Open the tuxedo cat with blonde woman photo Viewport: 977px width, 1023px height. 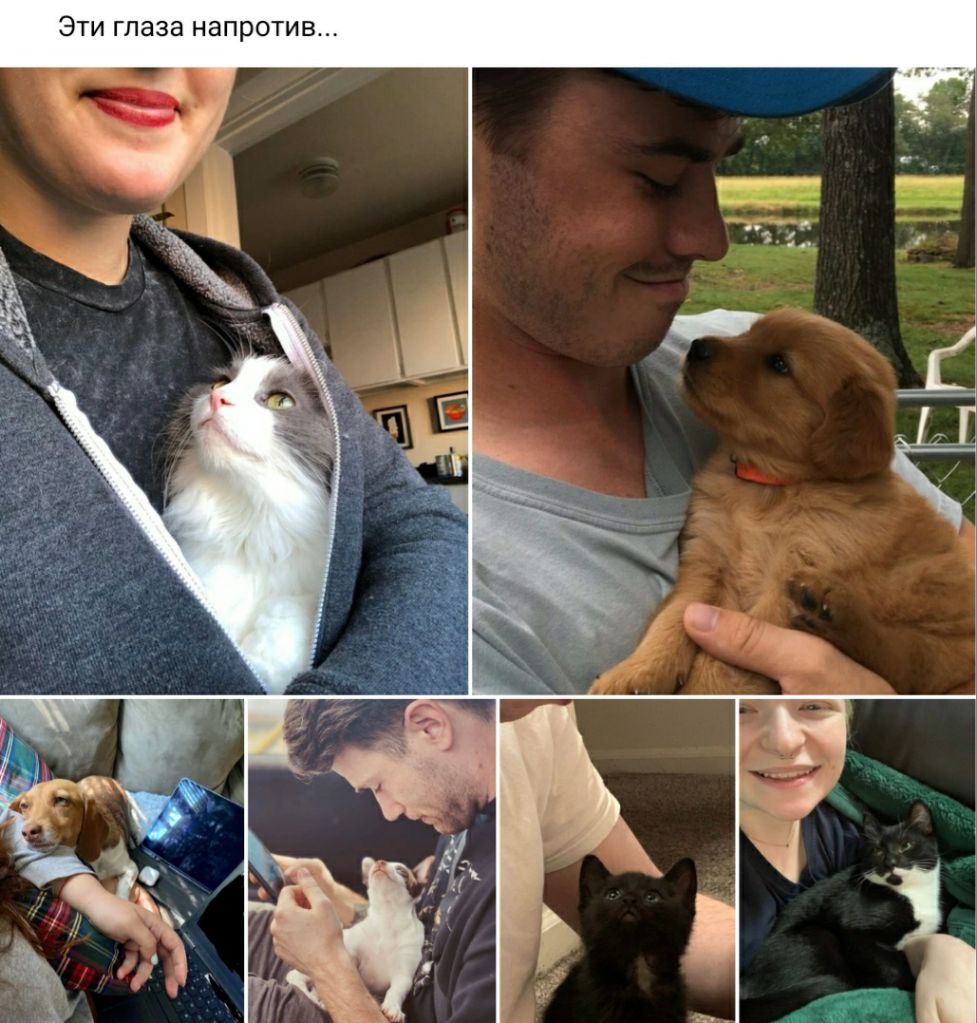pyautogui.click(x=858, y=861)
